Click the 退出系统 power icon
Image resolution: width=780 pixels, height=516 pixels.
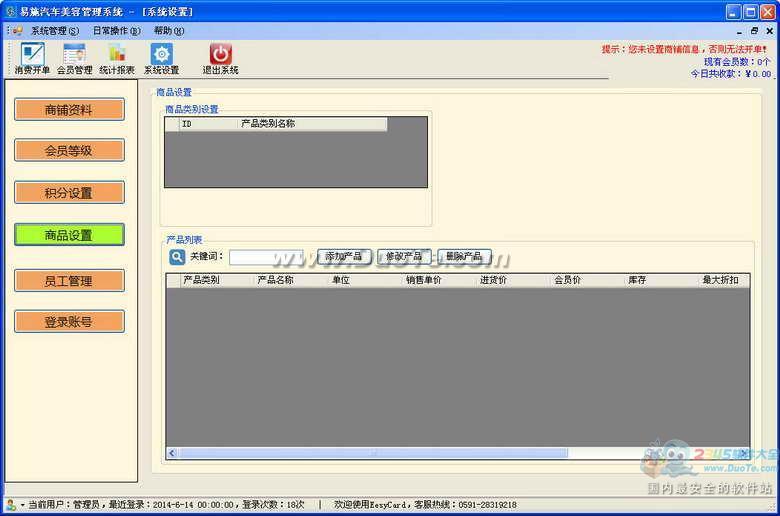(x=221, y=54)
